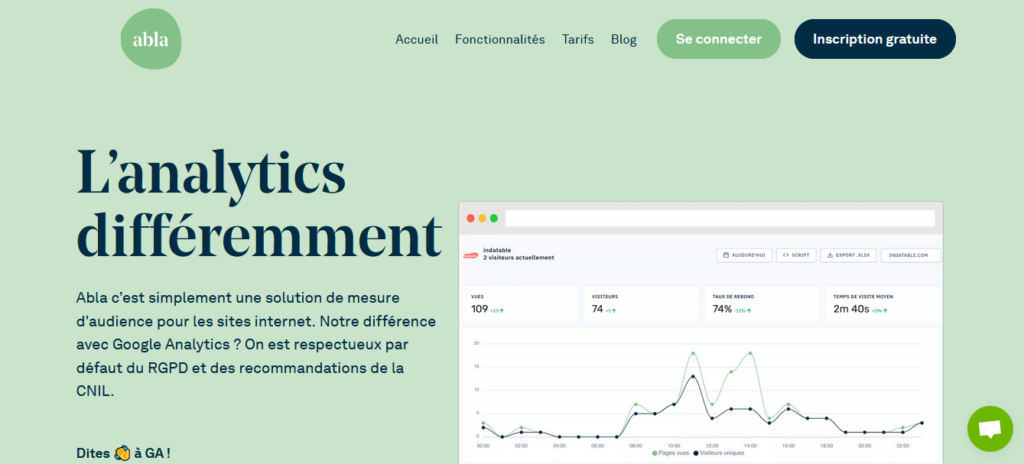Click the green window dot in mockup
Viewport: 1024px width, 464px height.
click(x=494, y=218)
